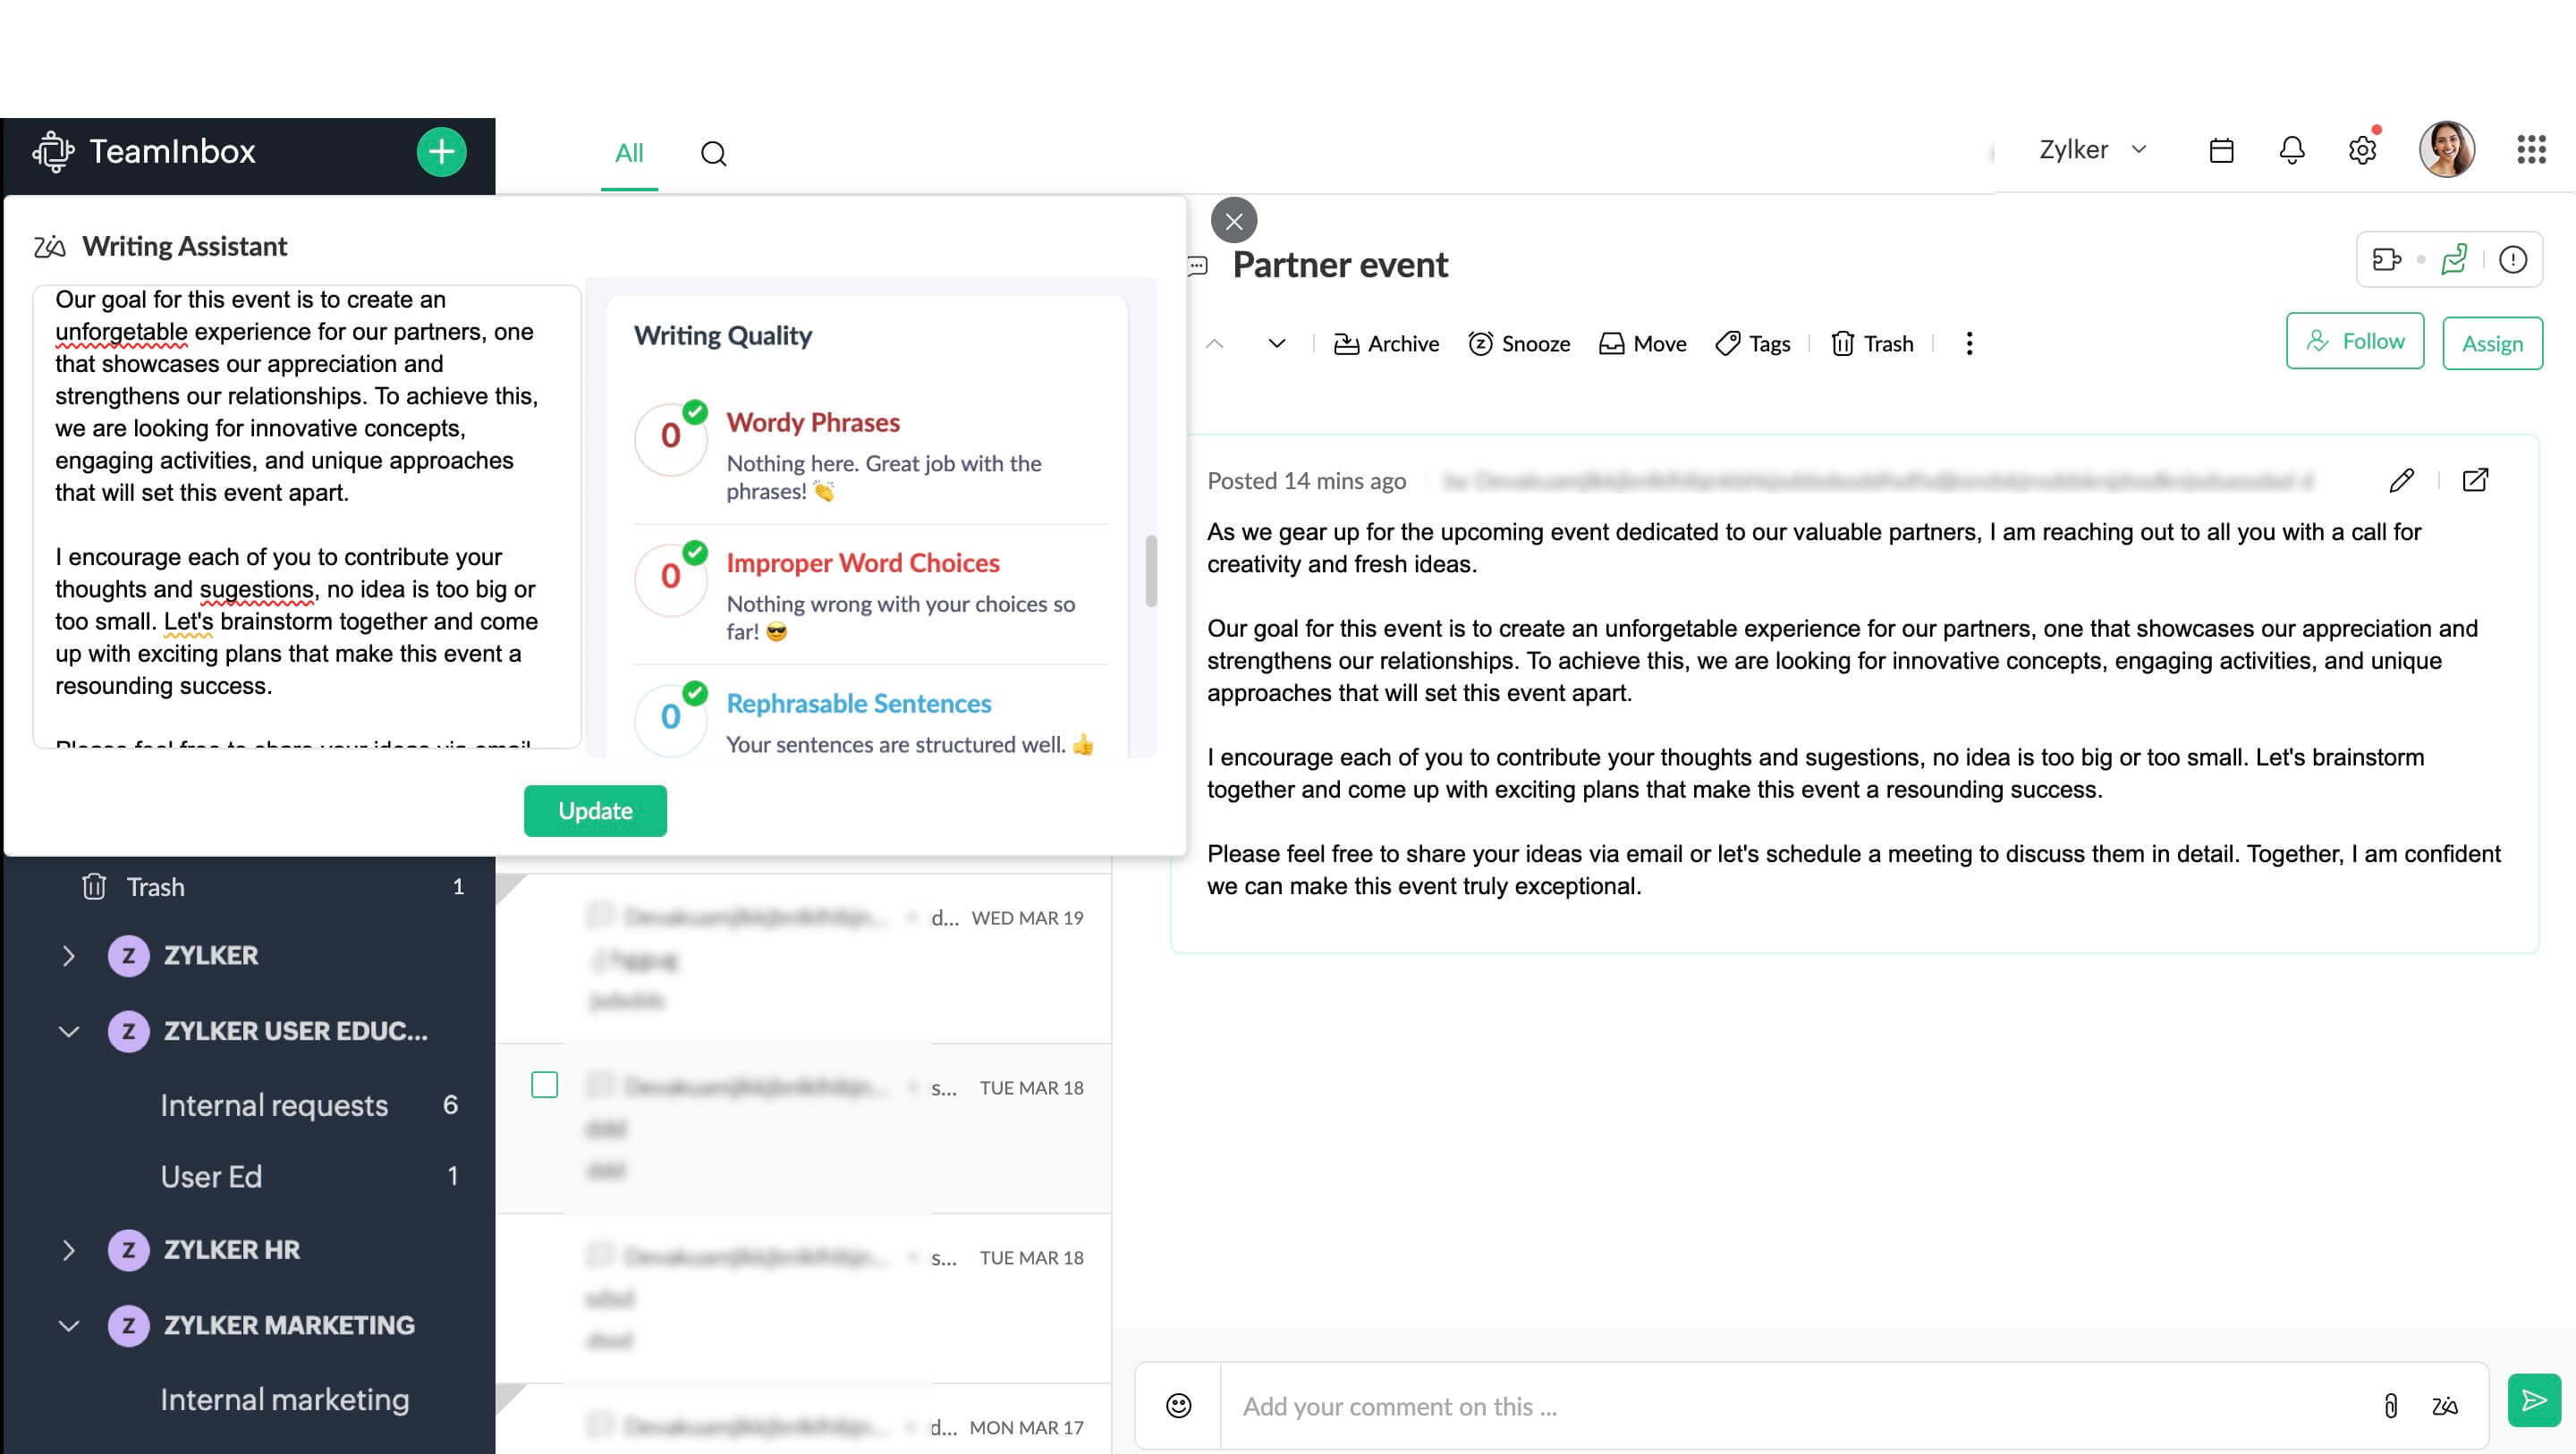Open the WED MAR 19 thread
This screenshot has height=1454, width=2576.
point(804,958)
